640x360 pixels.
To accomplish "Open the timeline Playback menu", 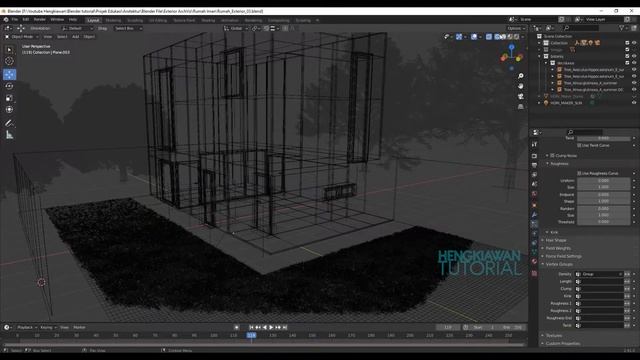I will click(x=27, y=327).
